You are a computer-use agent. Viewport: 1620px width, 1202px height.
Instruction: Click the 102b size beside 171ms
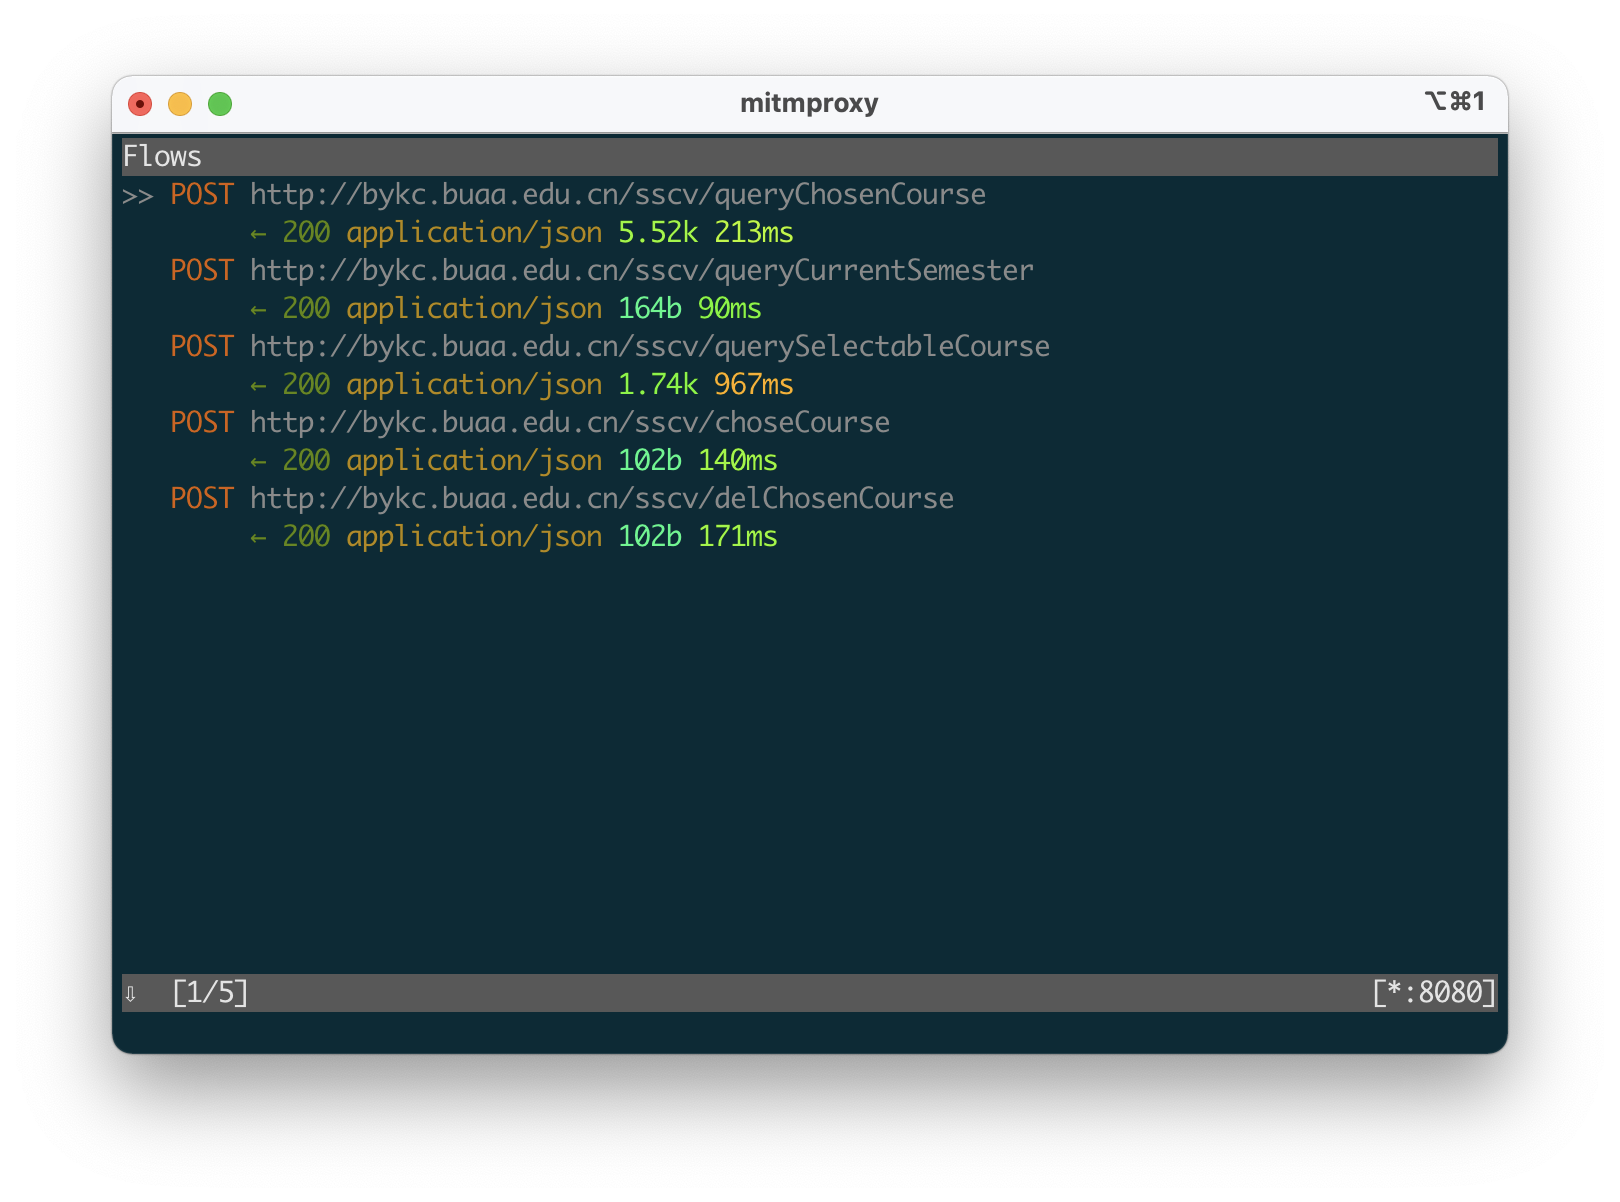[x=650, y=537]
